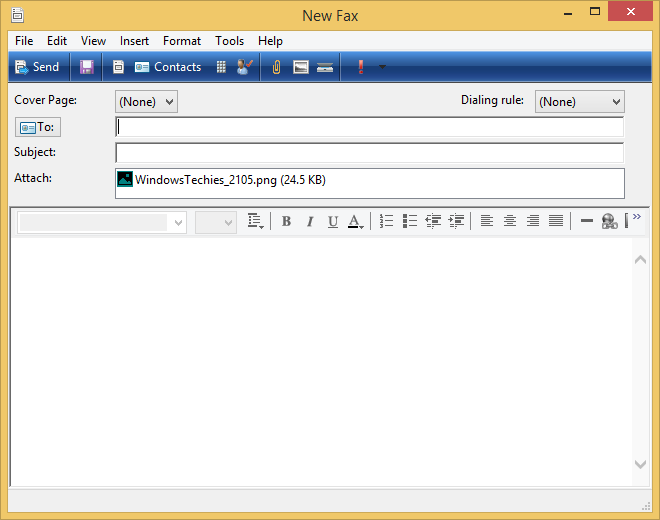Open the Insert menu
Viewport: 660px width, 520px height.
coord(134,41)
